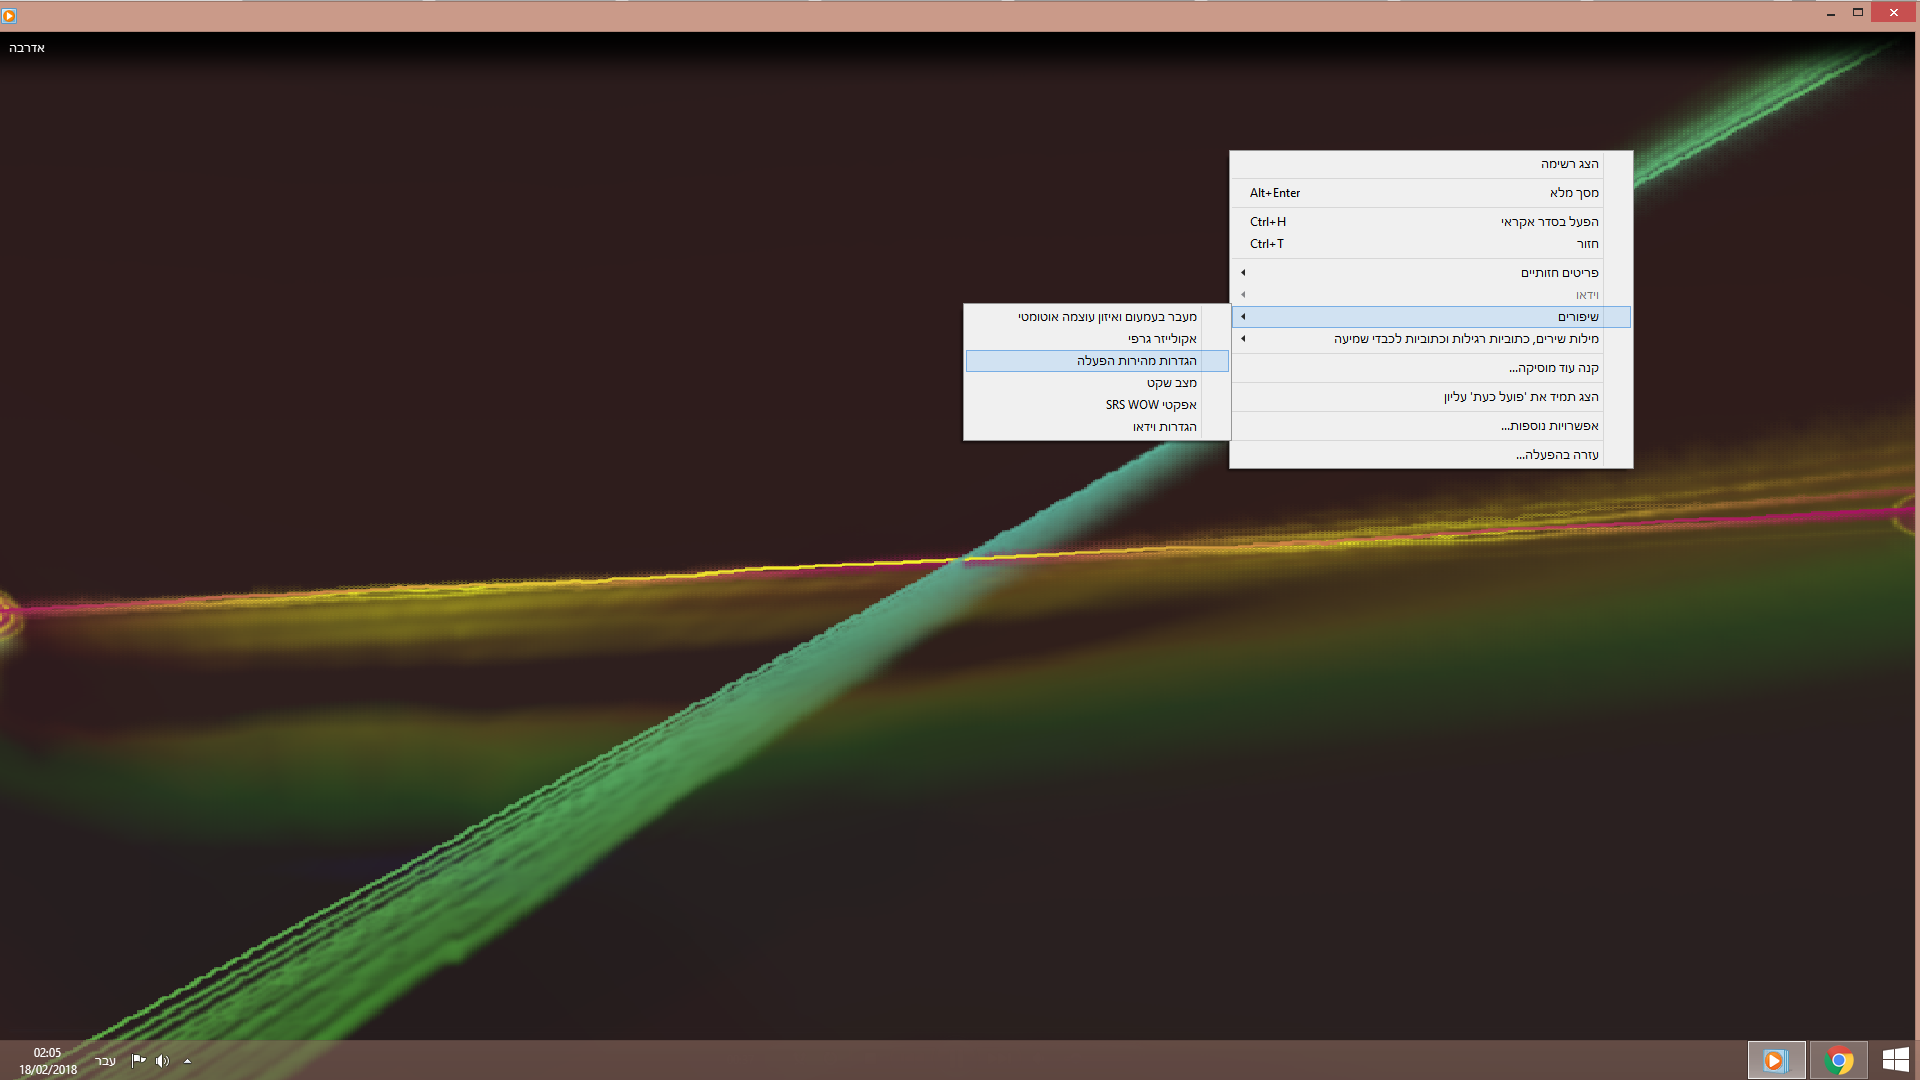
Task: Toggle shuffle 'הפעל בסדר אקראי' menu item
Action: [1549, 222]
